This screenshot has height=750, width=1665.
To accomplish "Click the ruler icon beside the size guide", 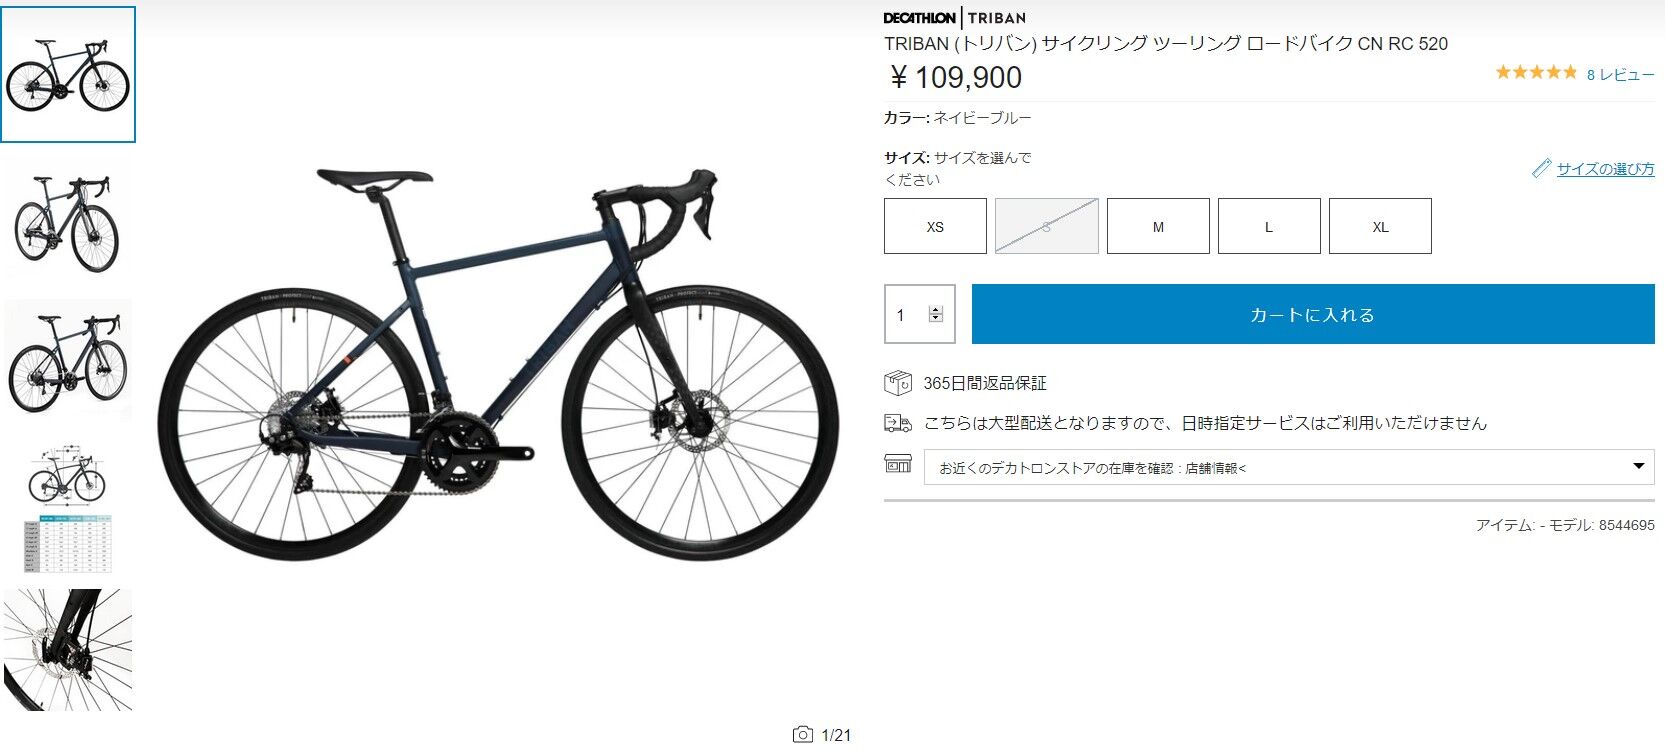I will coord(1541,168).
